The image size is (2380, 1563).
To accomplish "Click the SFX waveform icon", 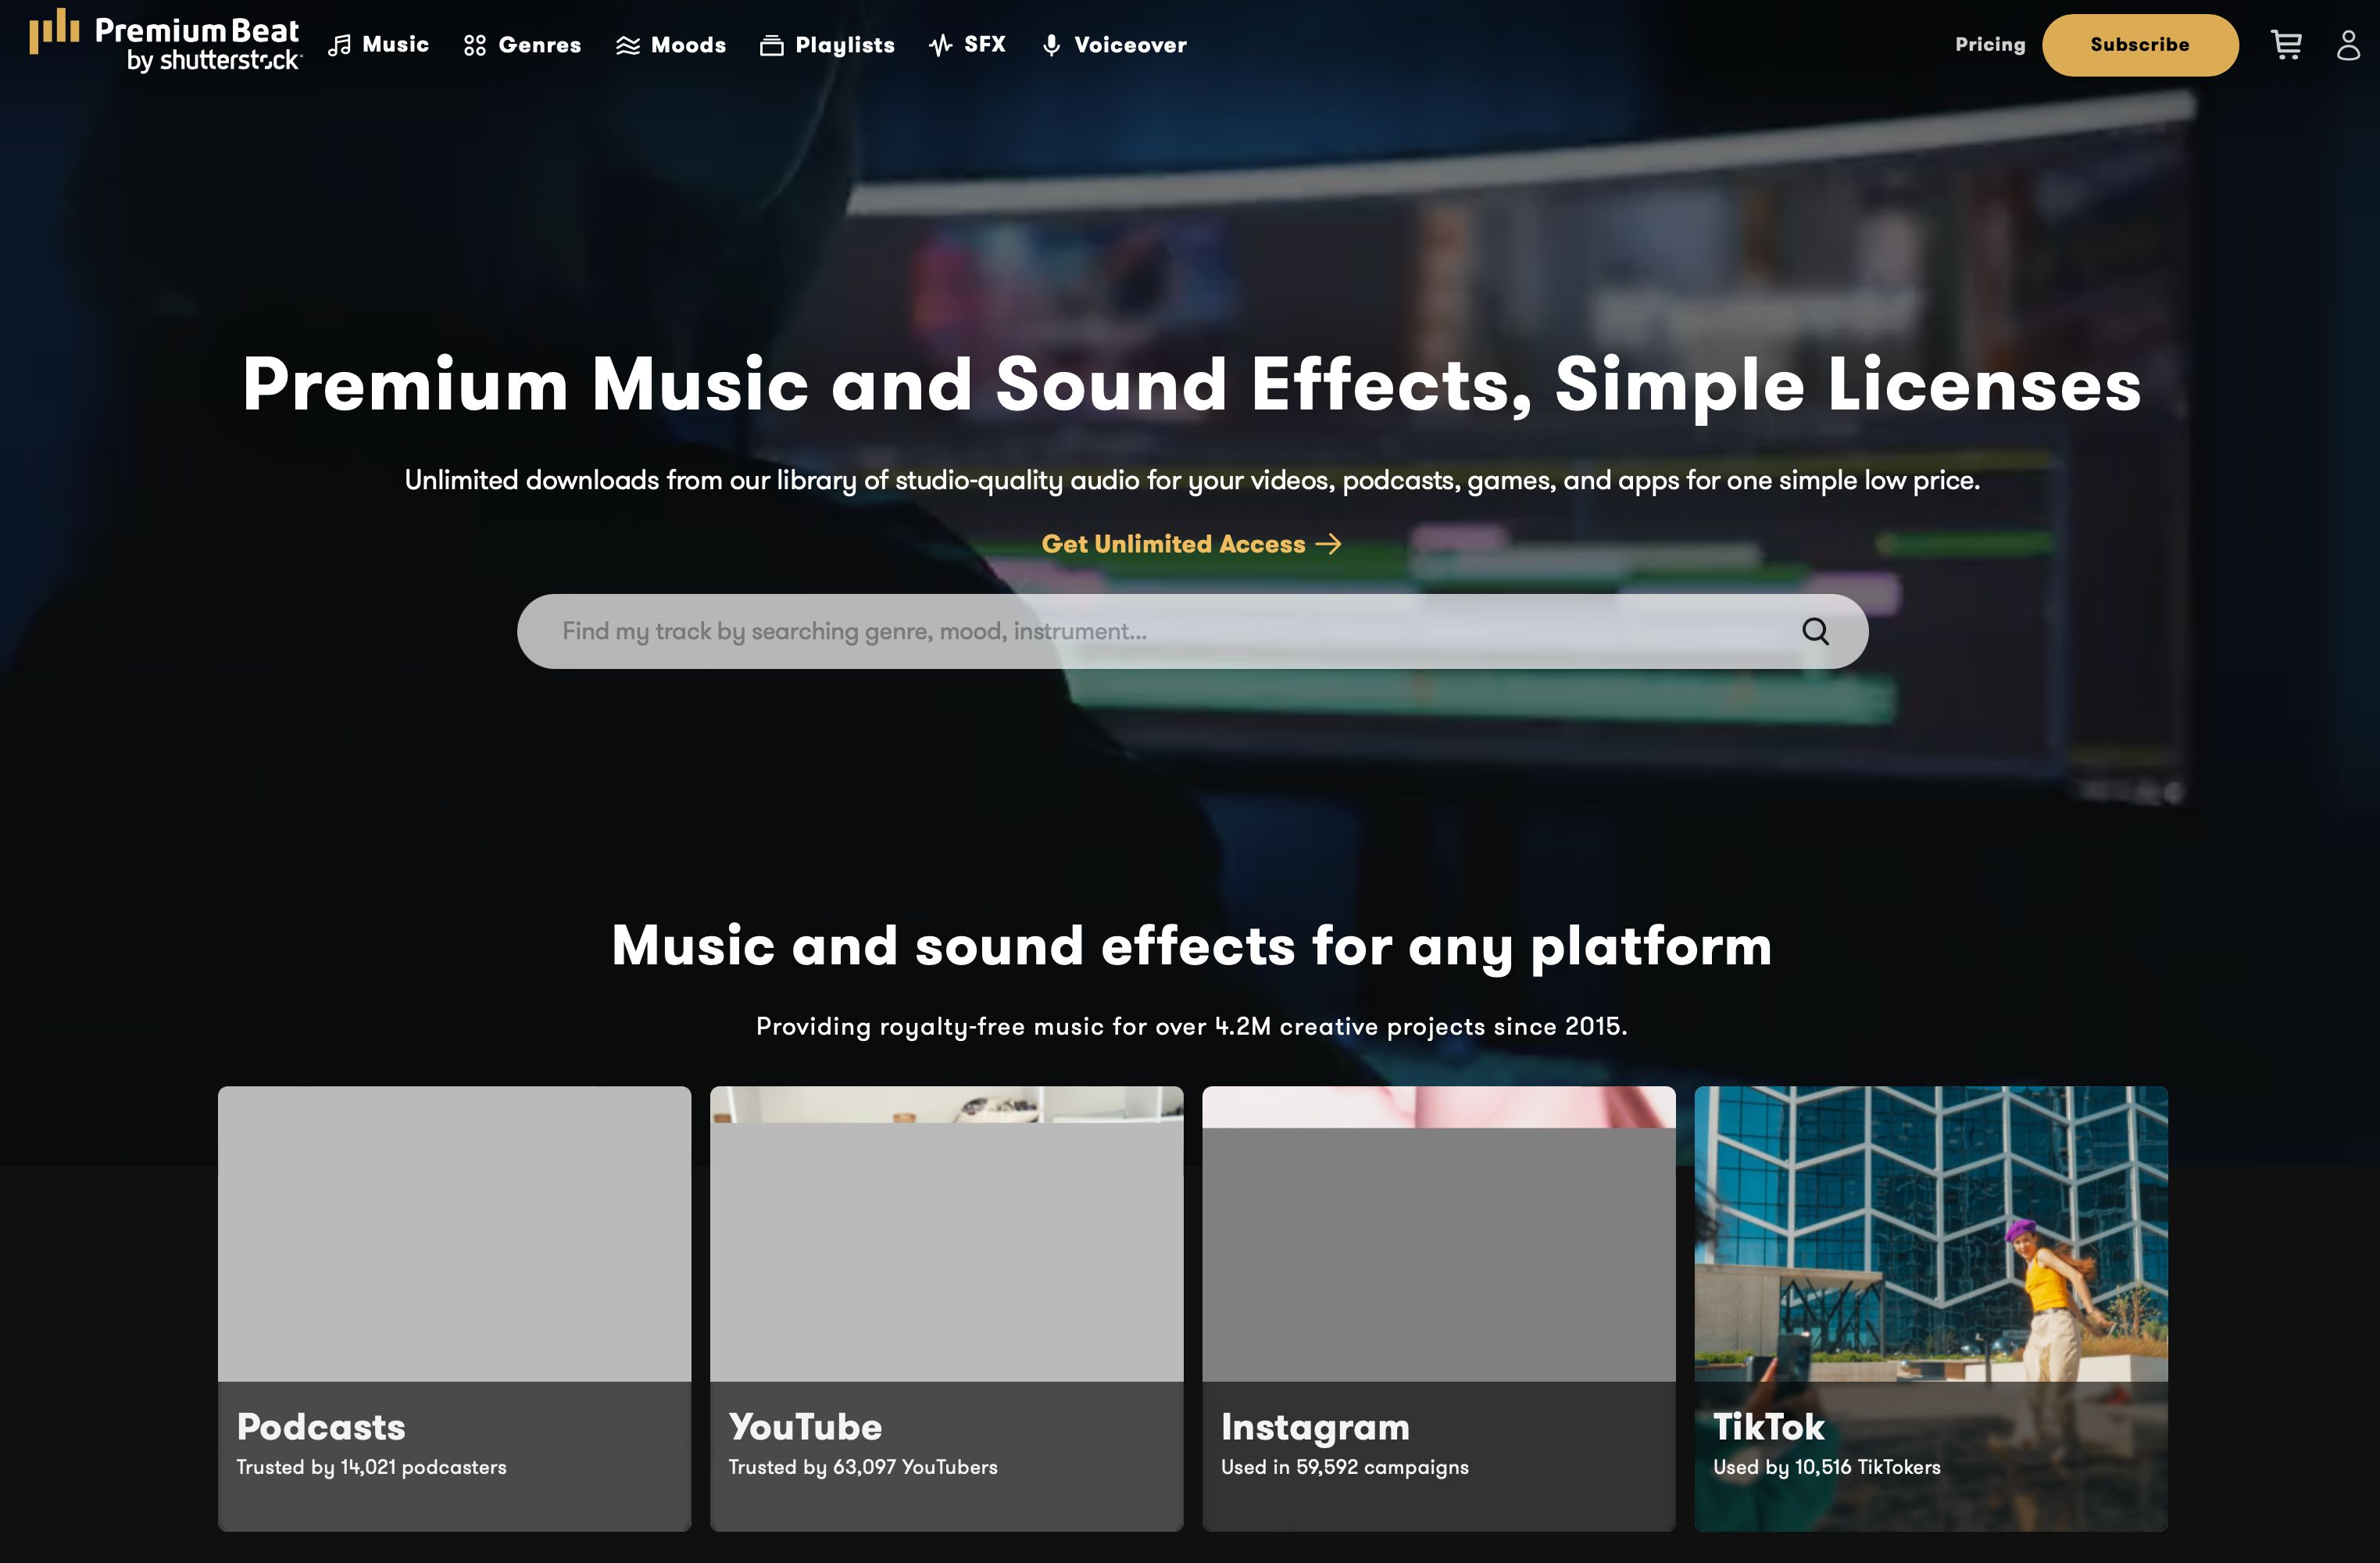I will (940, 45).
